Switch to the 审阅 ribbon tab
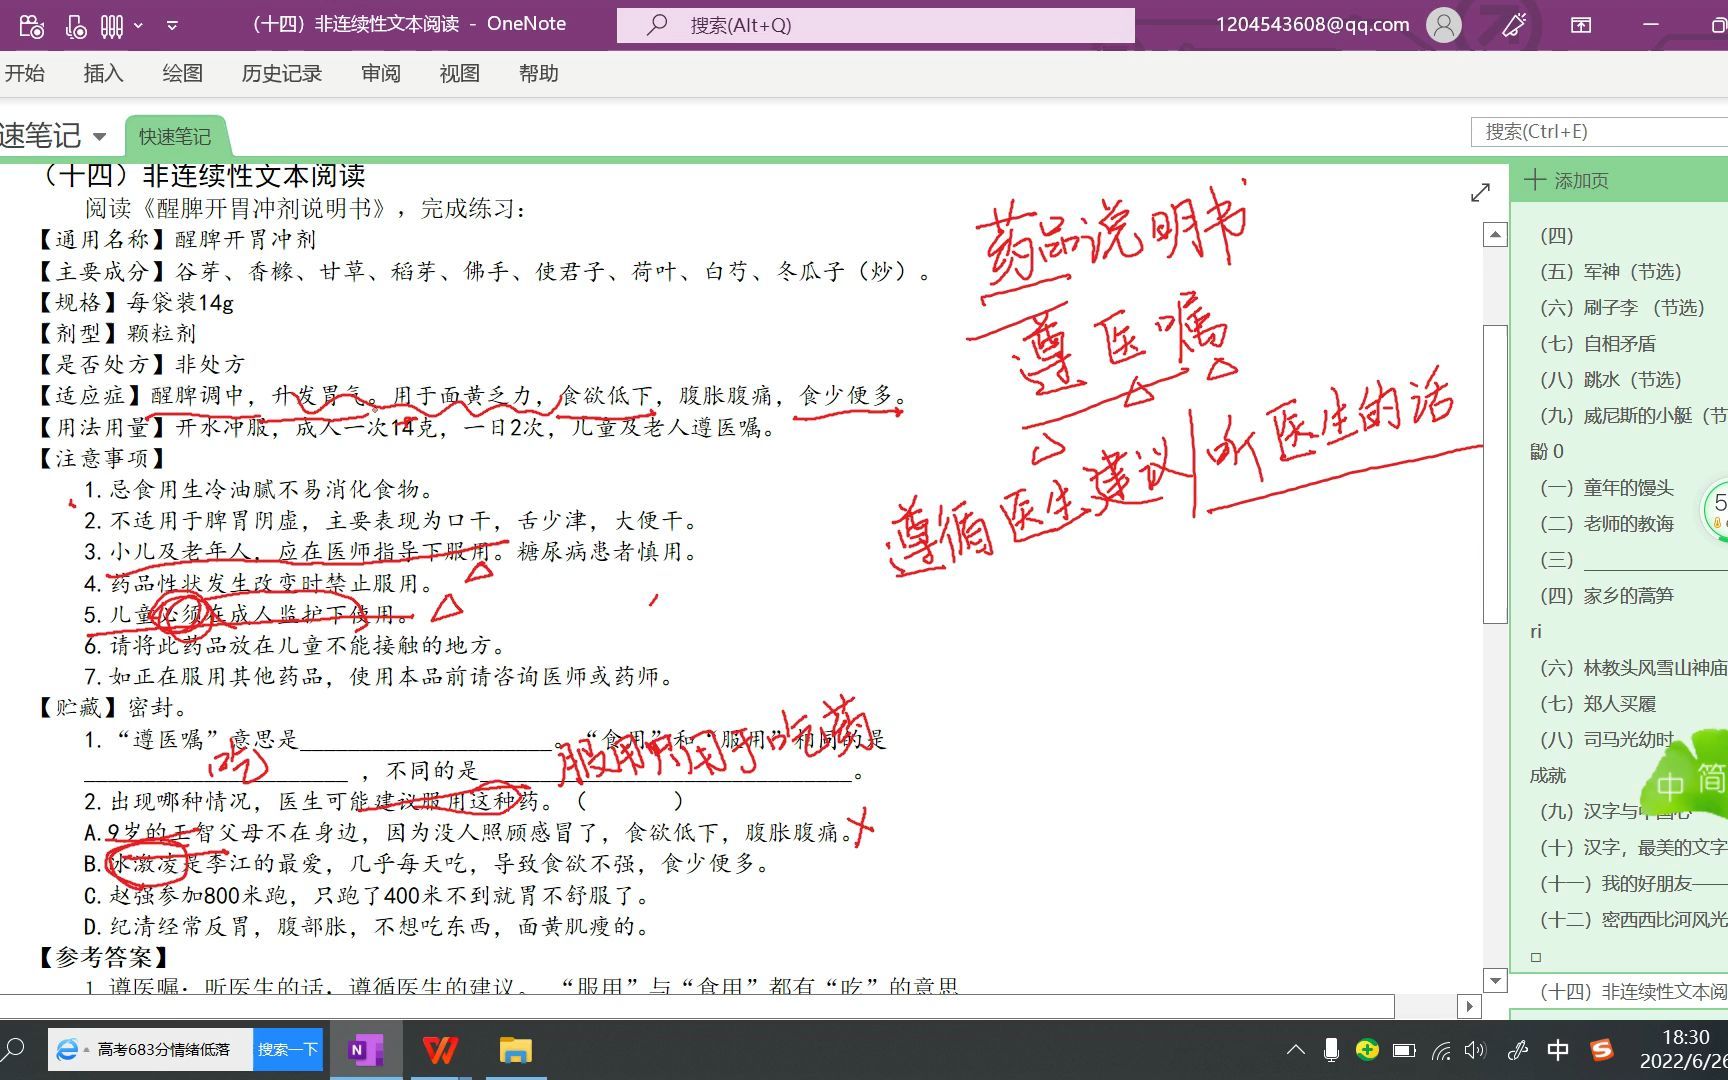 point(380,73)
